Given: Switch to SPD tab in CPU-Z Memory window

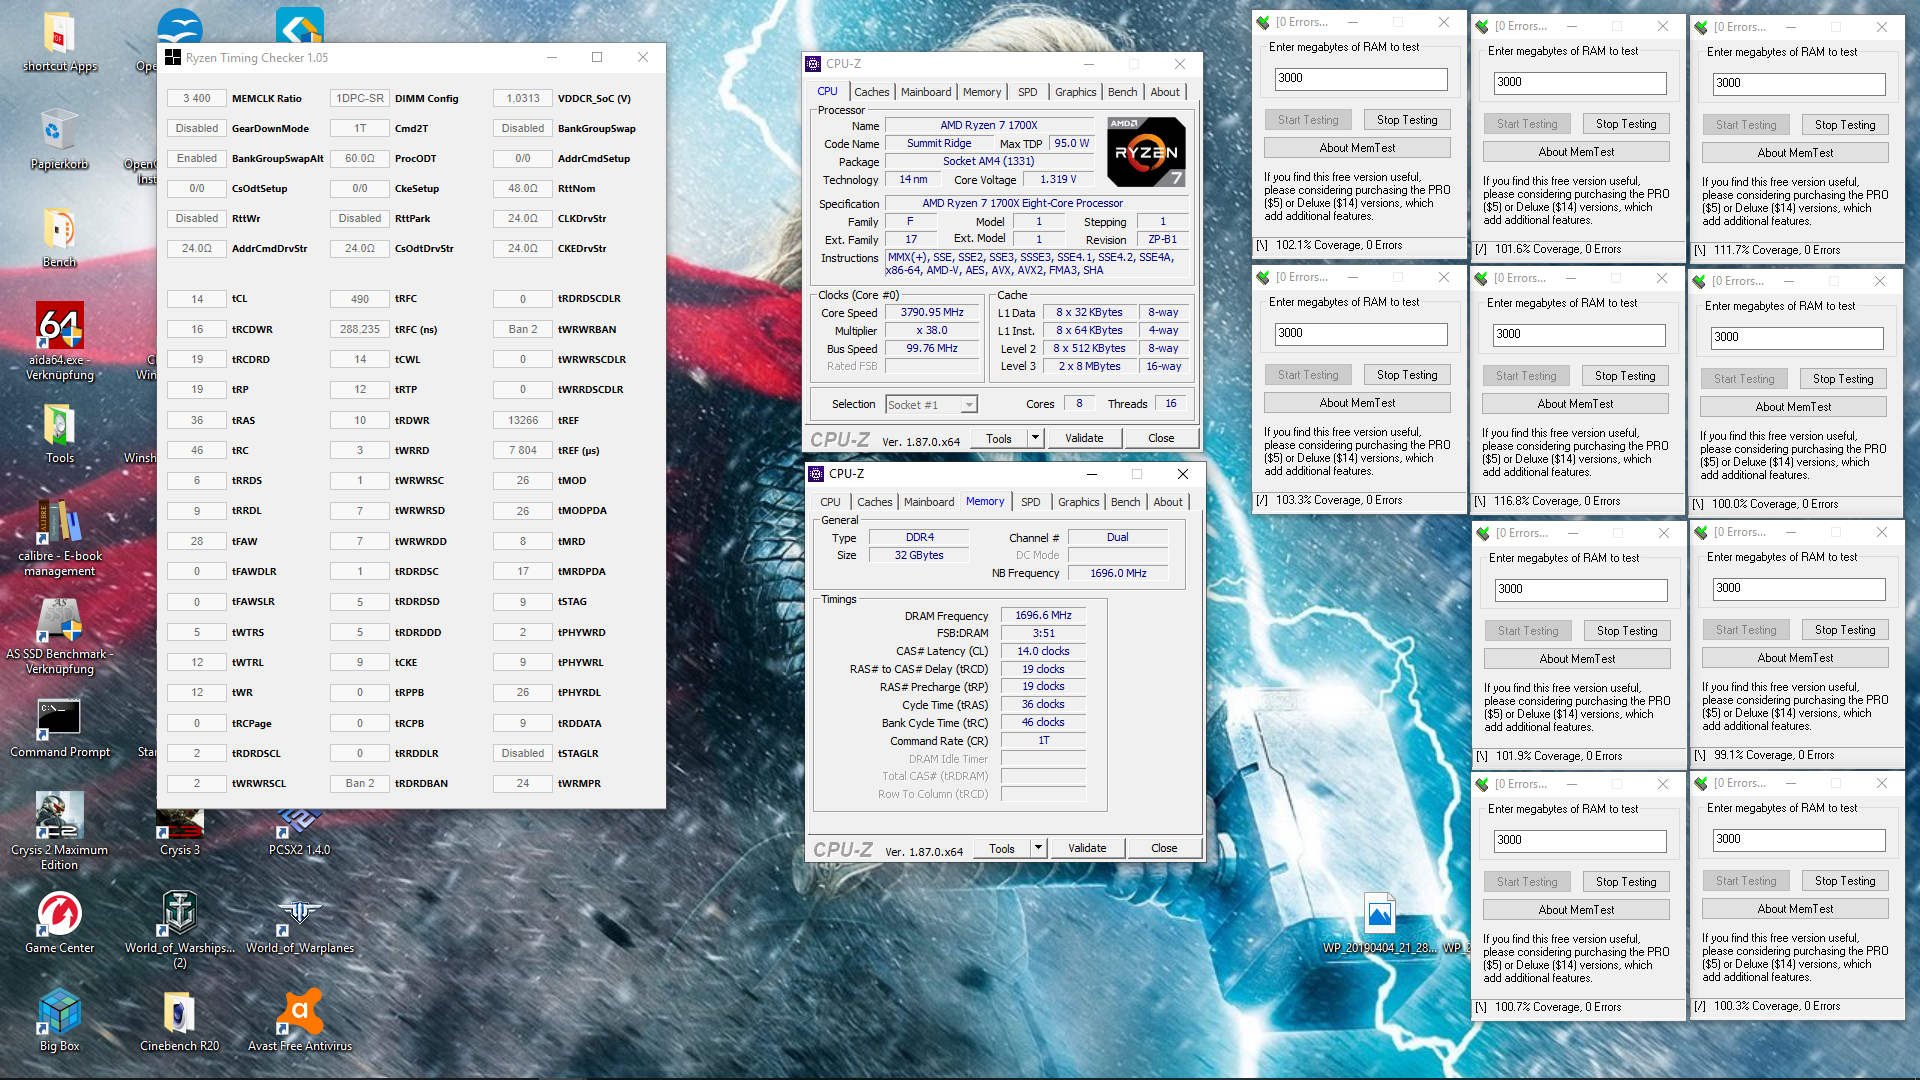Looking at the screenshot, I should pyautogui.click(x=1030, y=502).
